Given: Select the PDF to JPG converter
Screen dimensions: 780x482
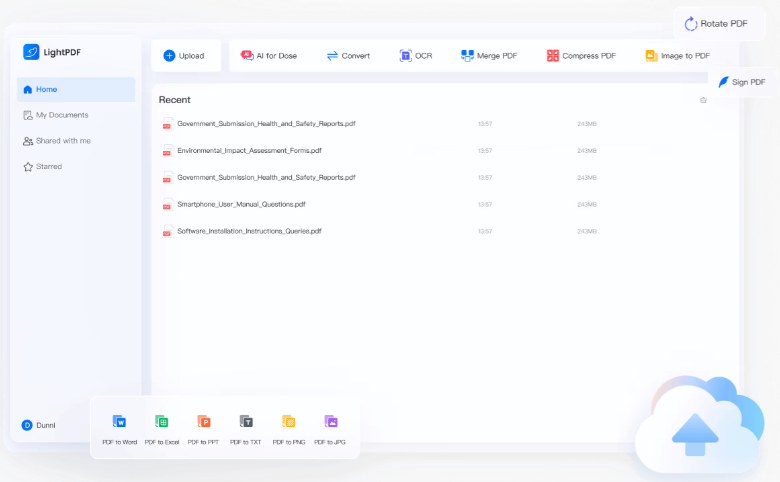Looking at the screenshot, I should (x=330, y=429).
